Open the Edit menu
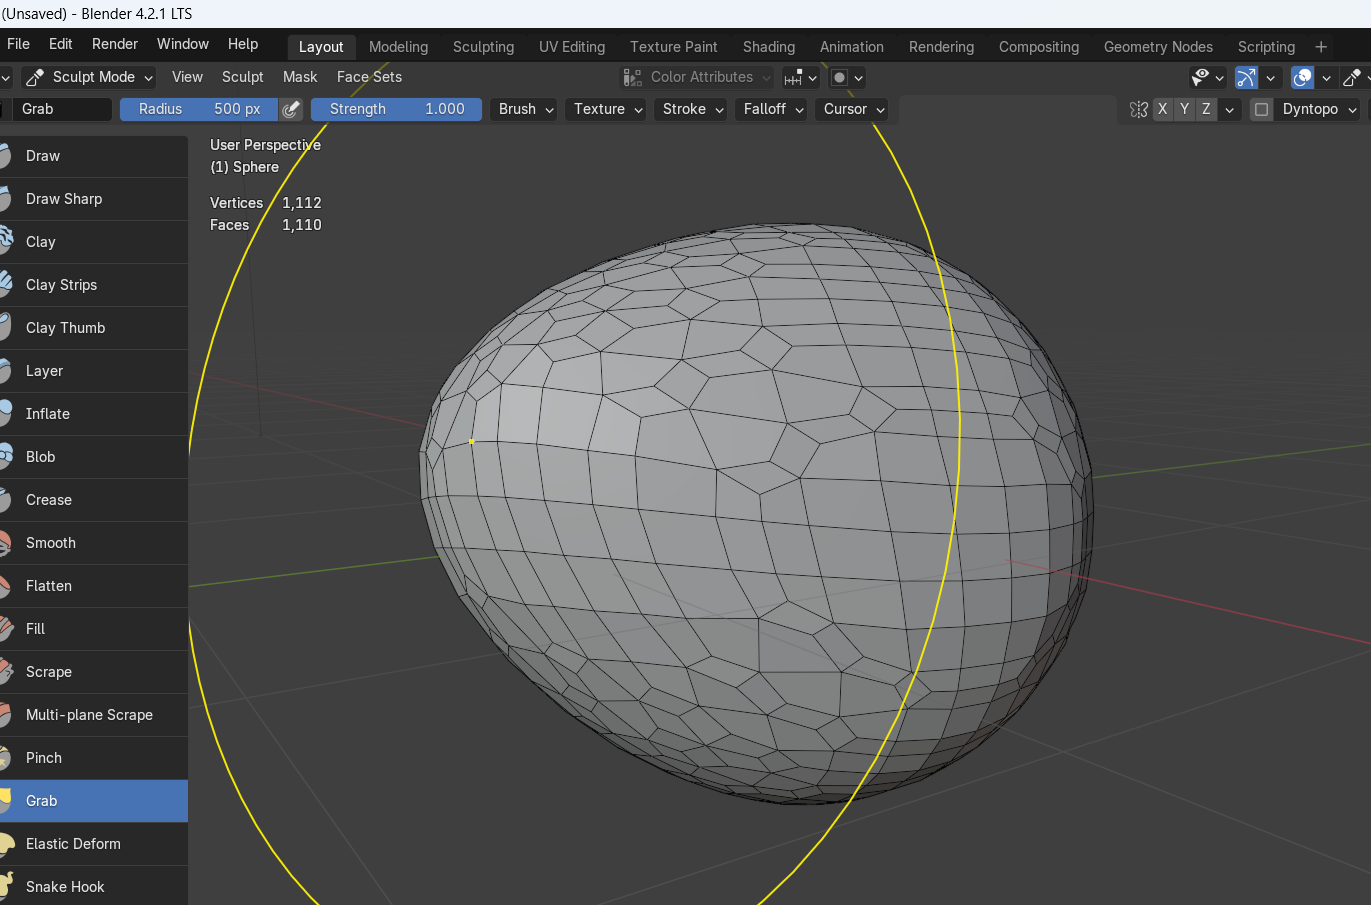 (61, 44)
